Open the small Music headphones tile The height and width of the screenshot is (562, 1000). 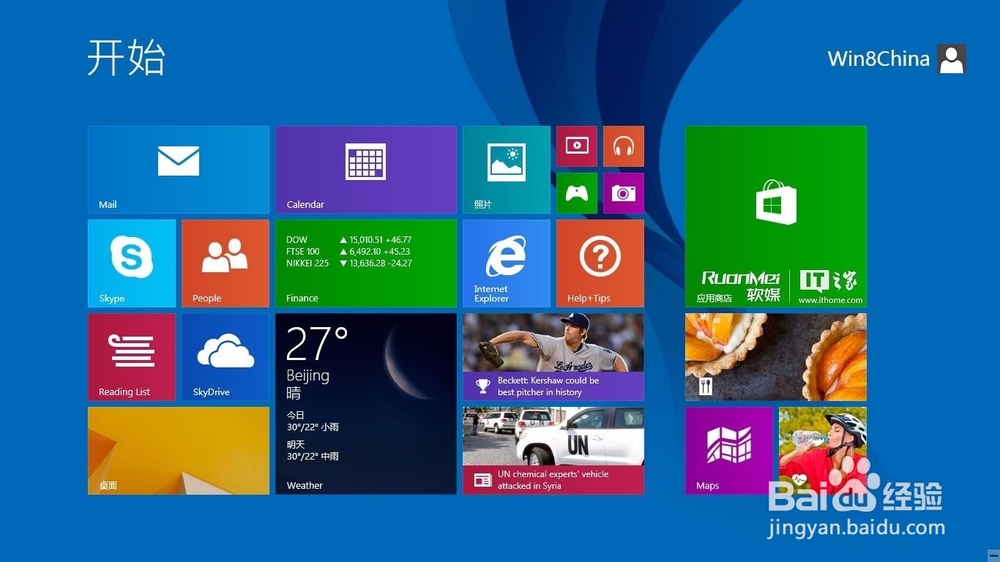click(x=624, y=147)
